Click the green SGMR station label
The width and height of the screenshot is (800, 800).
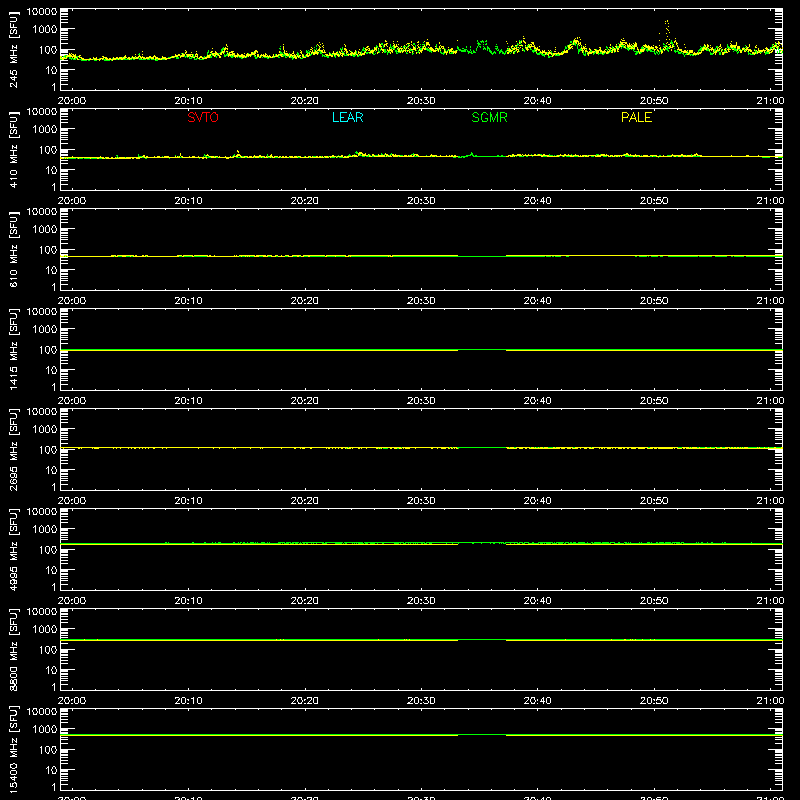(x=489, y=117)
